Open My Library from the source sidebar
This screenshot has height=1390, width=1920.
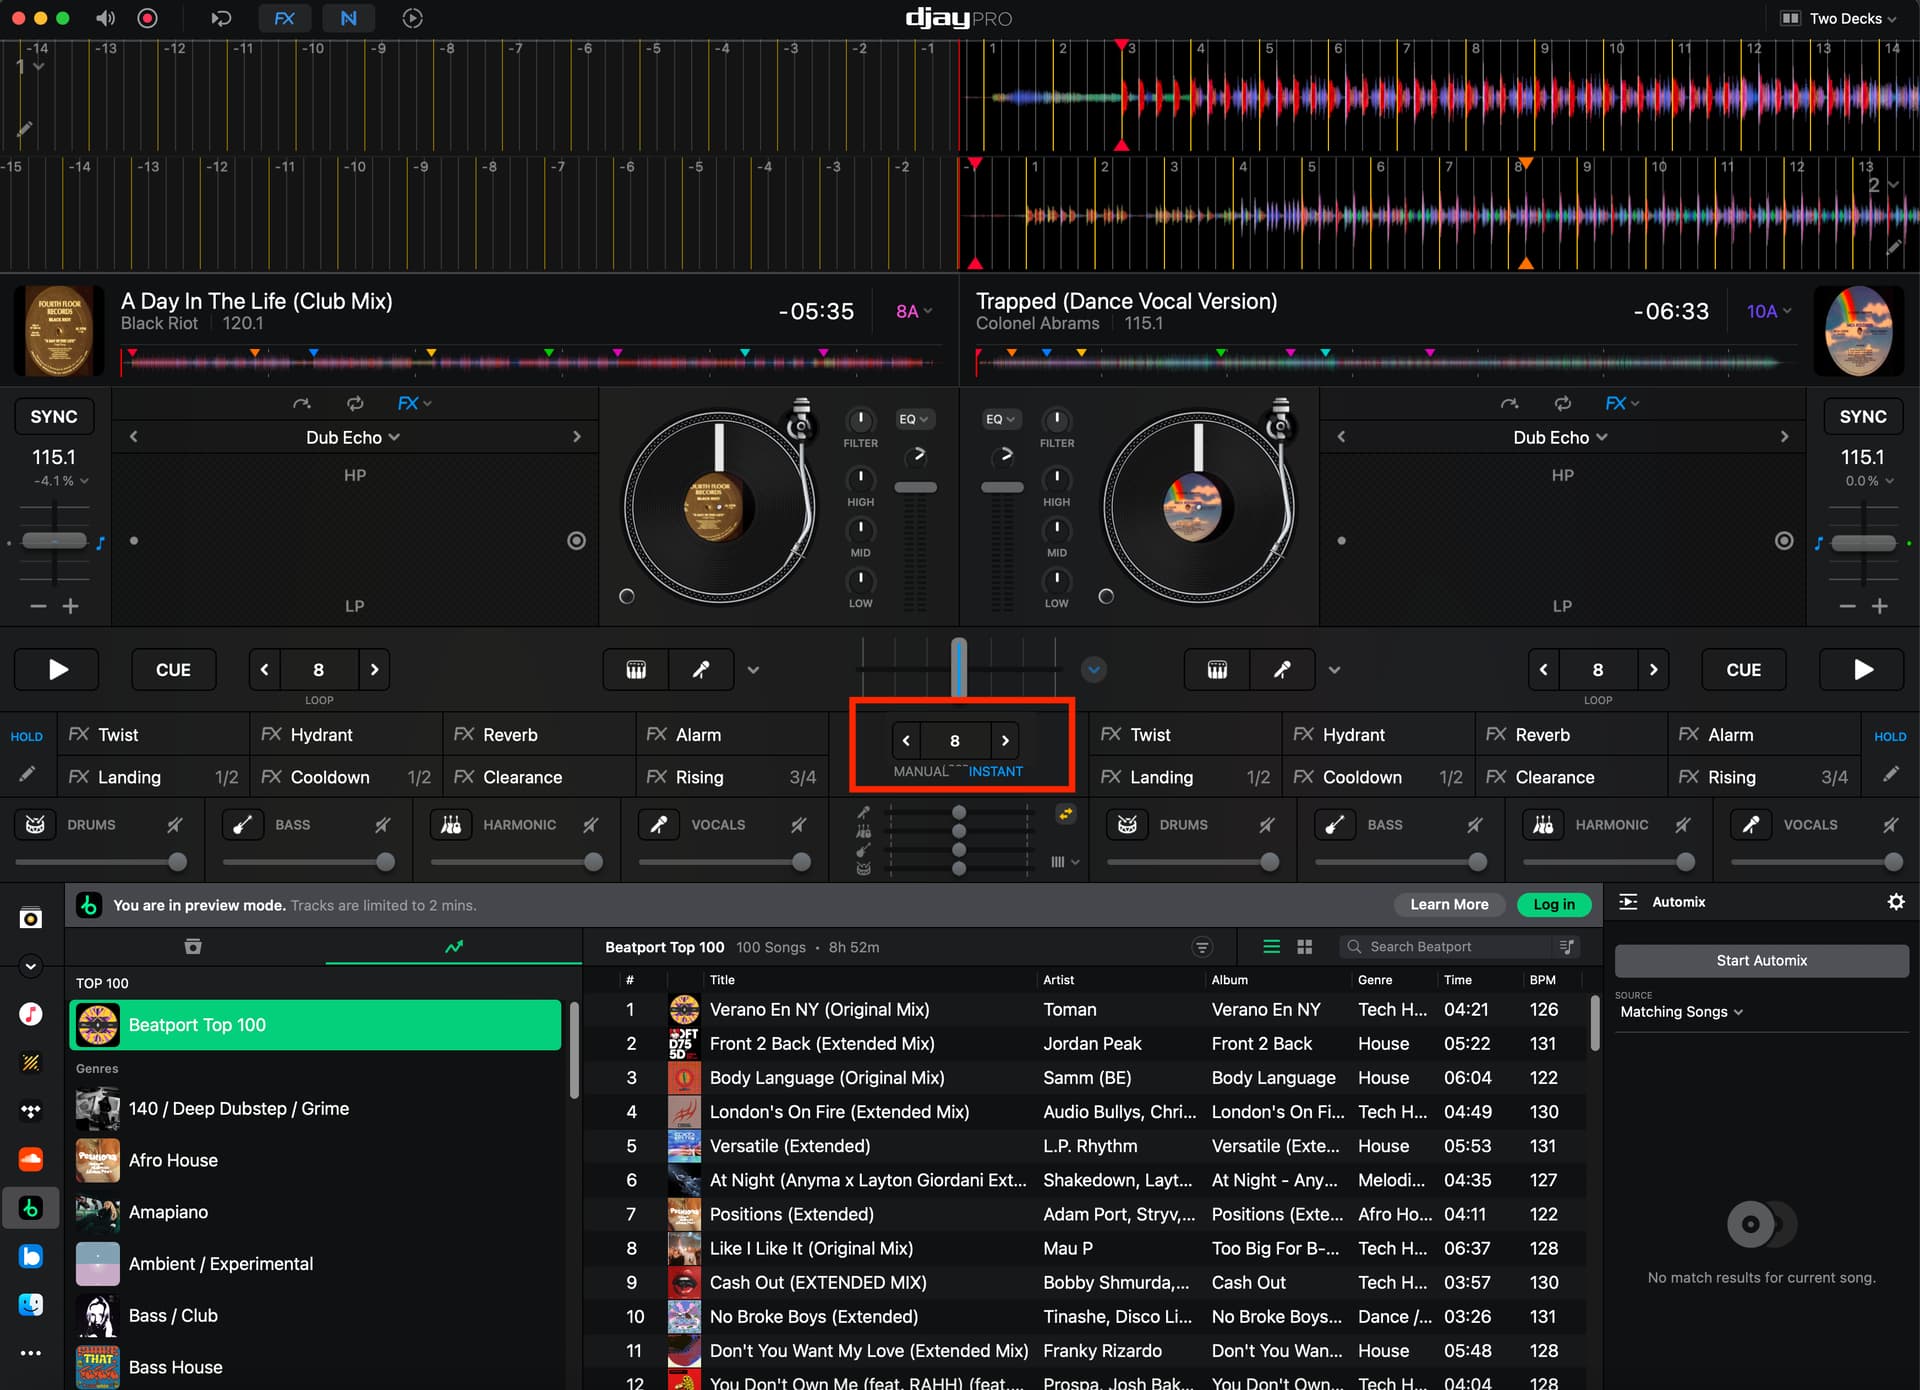(31, 918)
